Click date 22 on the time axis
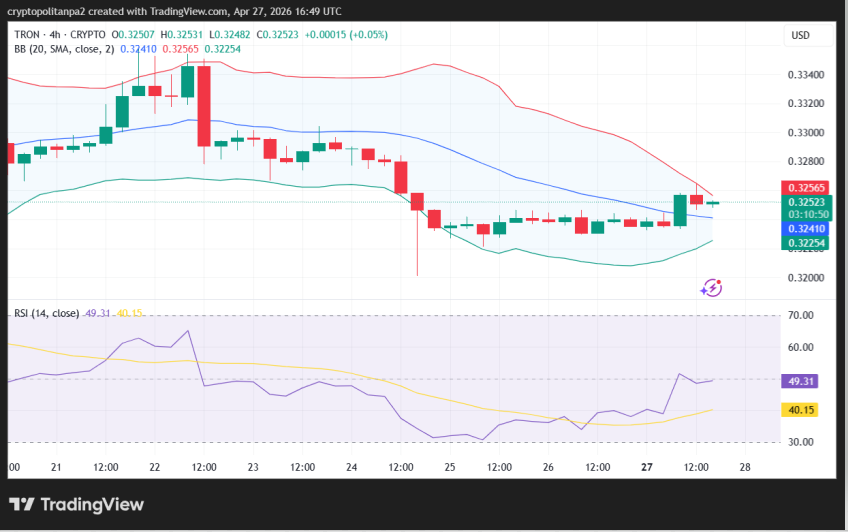Screen dimensions: 848x532 click(x=155, y=467)
